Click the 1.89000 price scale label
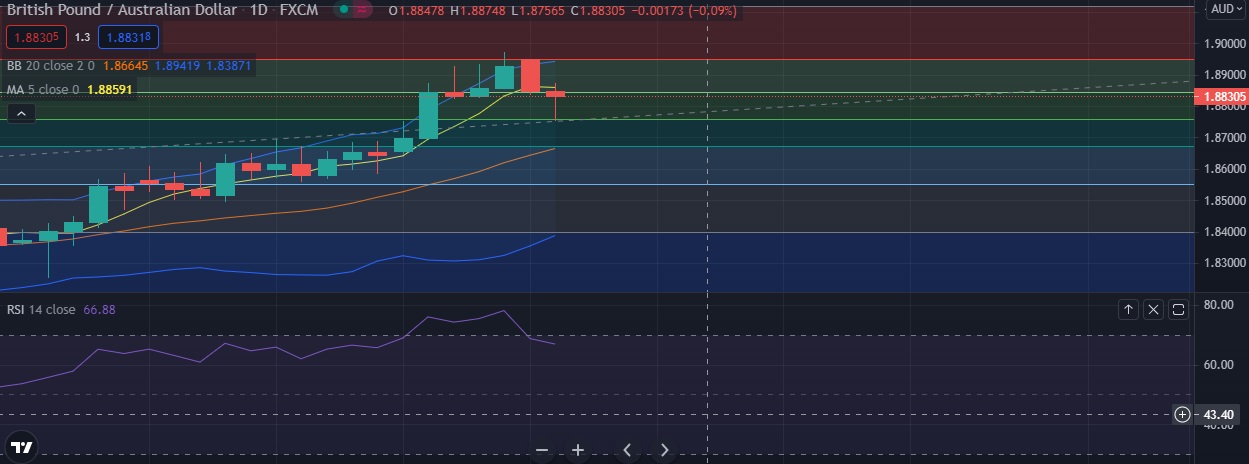The height and width of the screenshot is (464, 1249). tap(1224, 75)
